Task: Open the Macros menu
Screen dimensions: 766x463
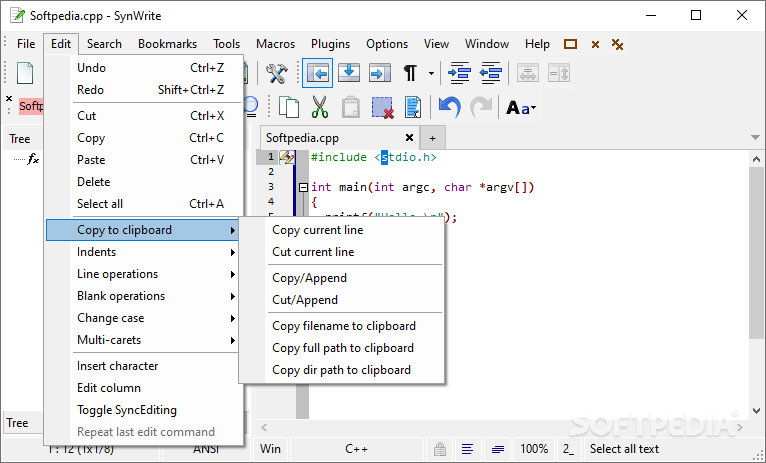Action: click(x=276, y=44)
